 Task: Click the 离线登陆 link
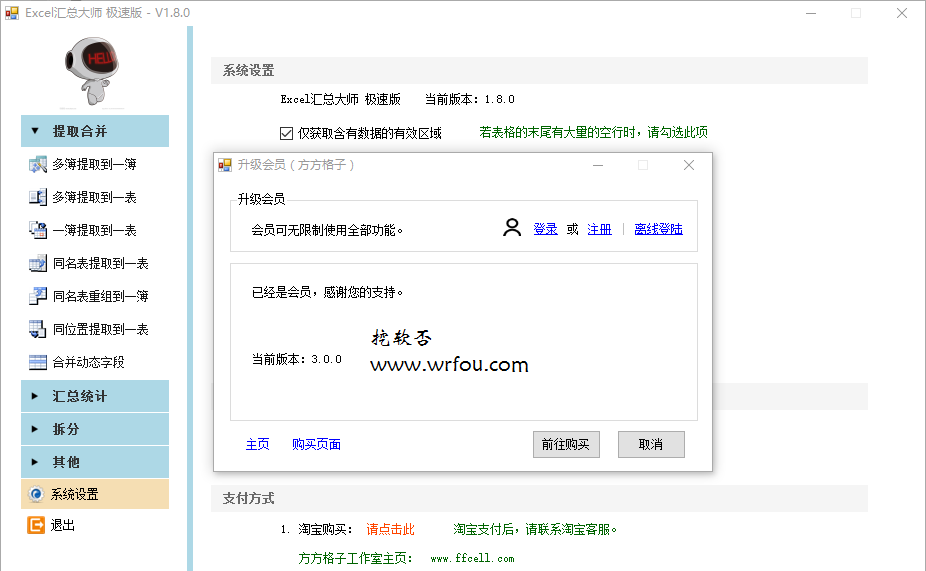(658, 229)
